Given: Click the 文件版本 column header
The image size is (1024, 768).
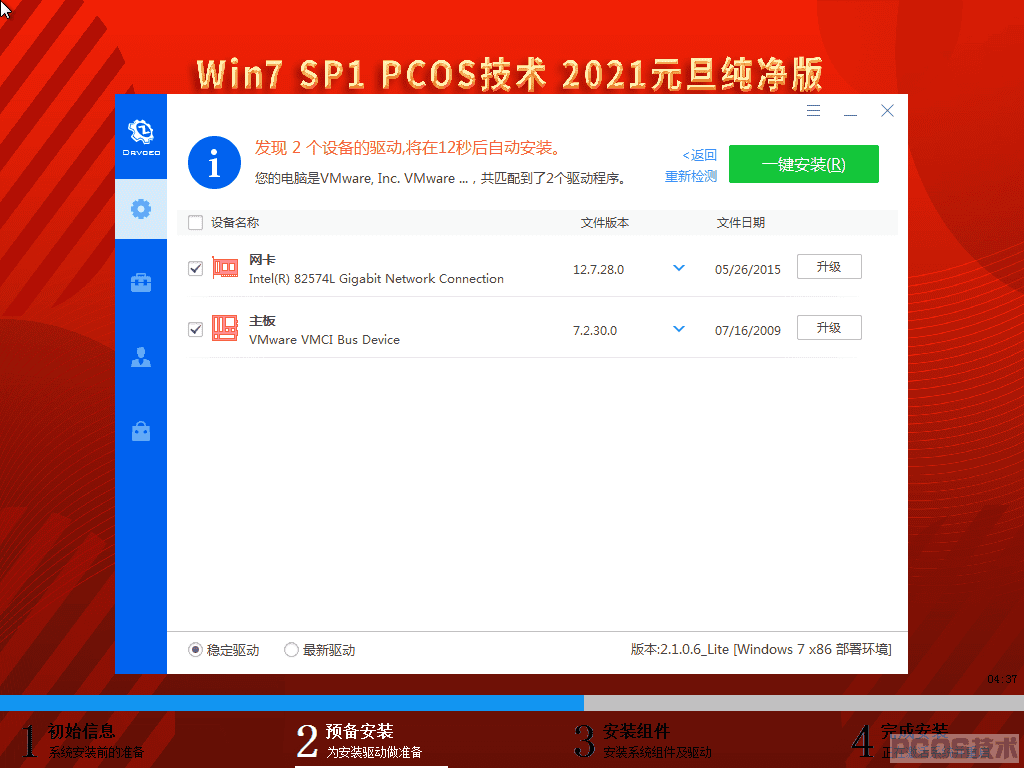Looking at the screenshot, I should tap(605, 223).
